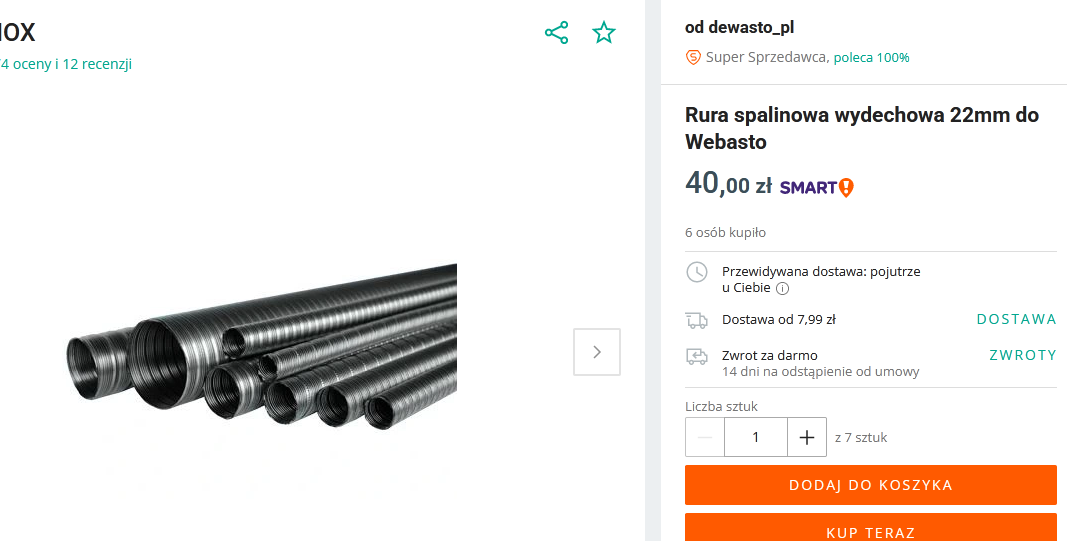Viewport: 1067px width, 541px height.
Task: Click the exhaust pipes product photo
Action: pos(262,345)
